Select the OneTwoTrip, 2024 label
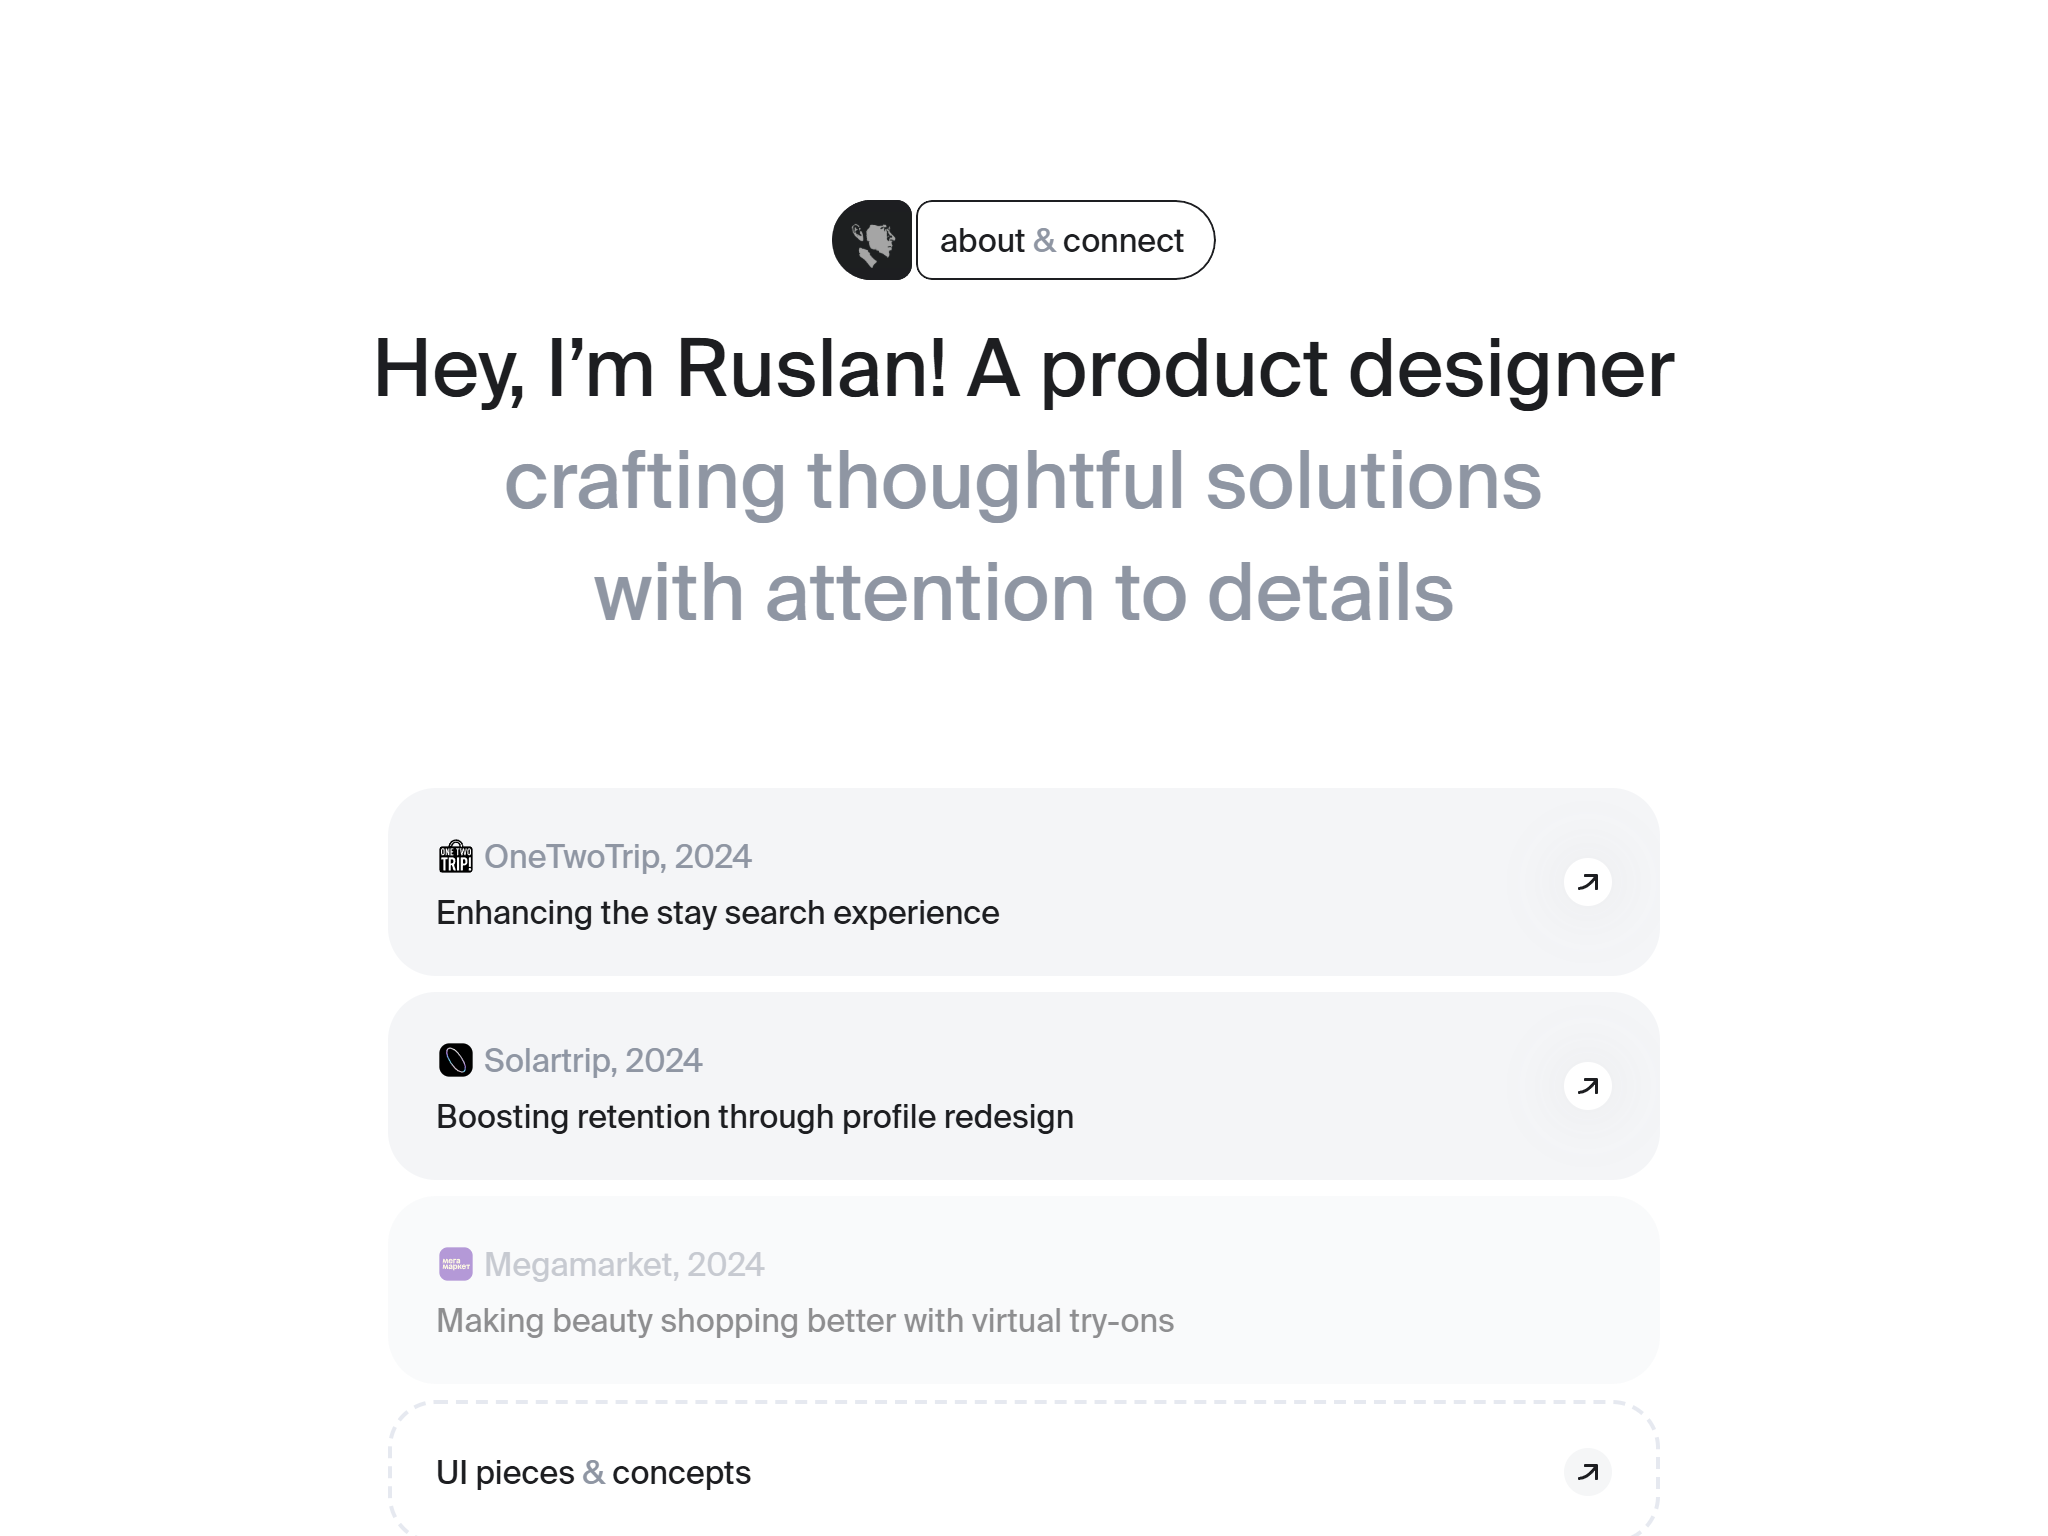 [617, 857]
